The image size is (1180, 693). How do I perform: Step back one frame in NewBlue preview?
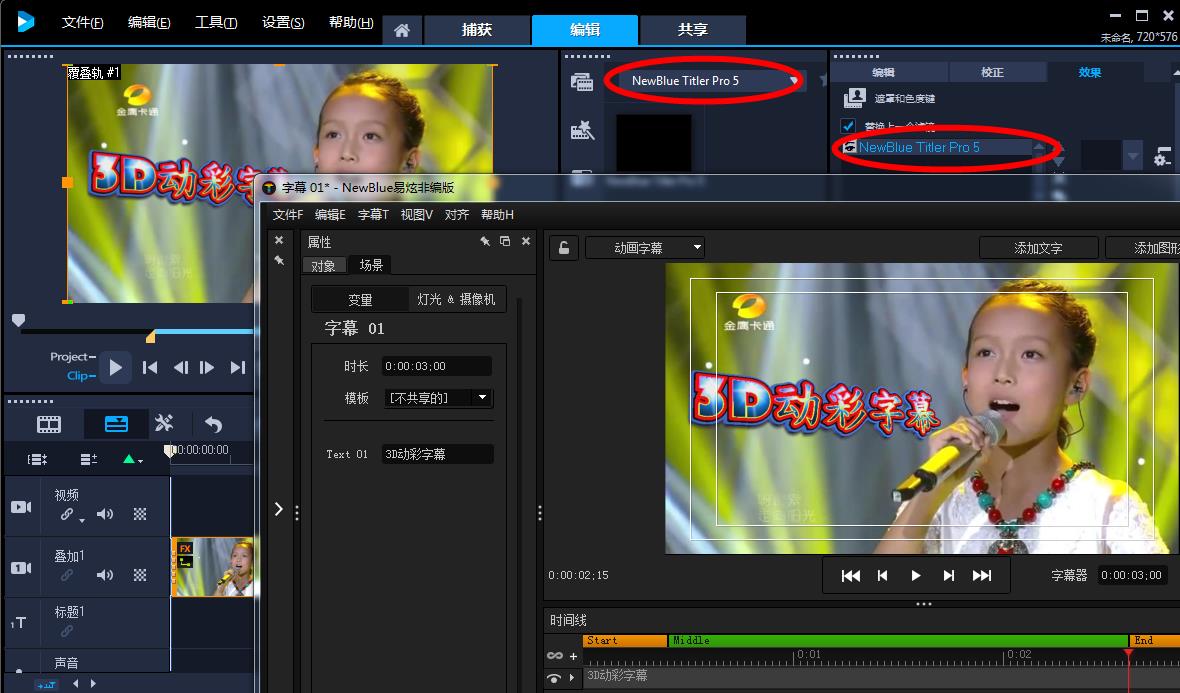tap(883, 576)
